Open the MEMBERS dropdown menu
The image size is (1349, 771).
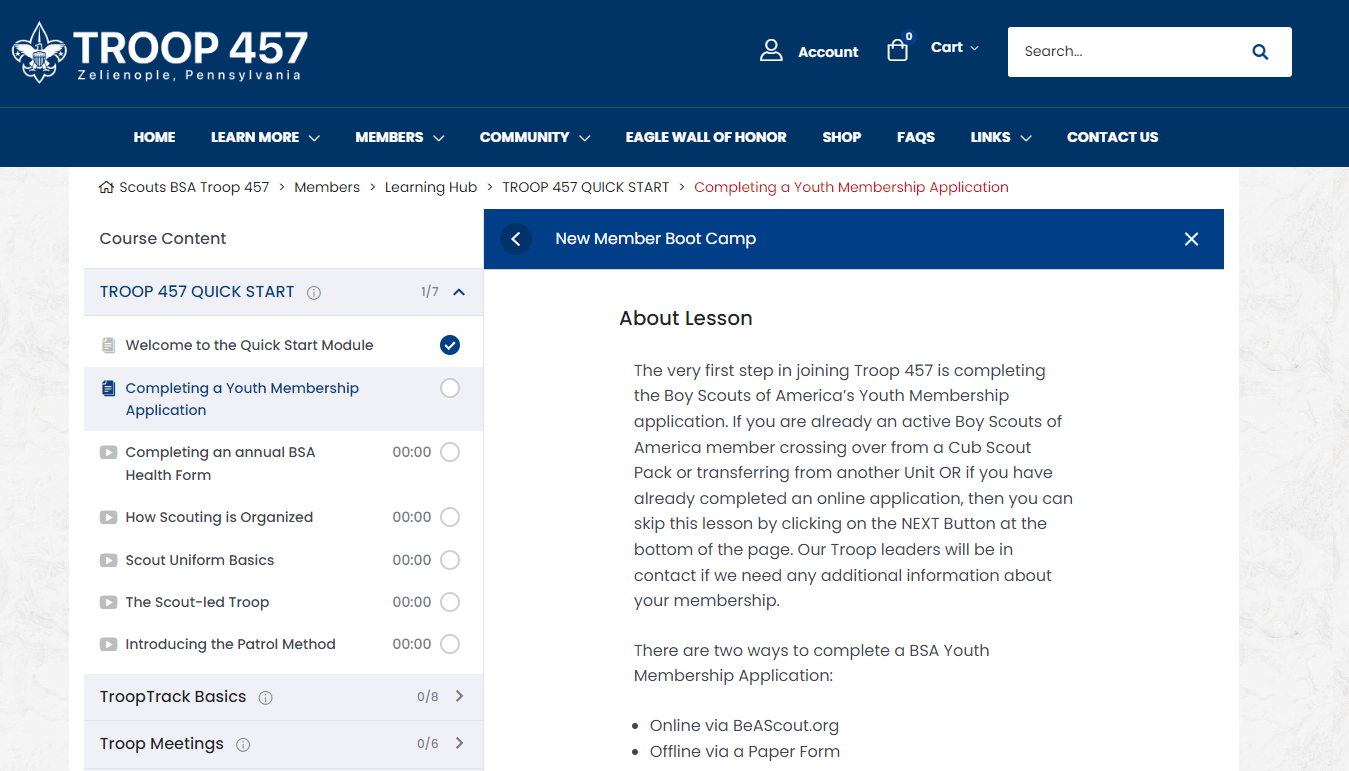pos(400,137)
